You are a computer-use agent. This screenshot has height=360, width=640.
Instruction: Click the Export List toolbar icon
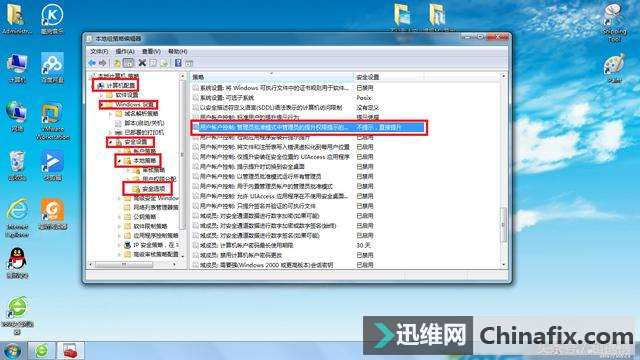[x=164, y=63]
